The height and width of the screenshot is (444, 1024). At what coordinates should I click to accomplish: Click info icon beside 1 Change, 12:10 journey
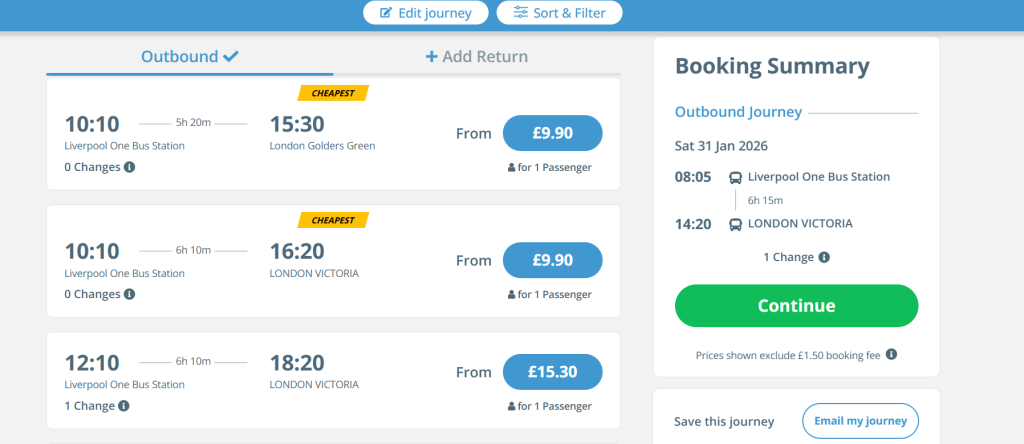124,406
